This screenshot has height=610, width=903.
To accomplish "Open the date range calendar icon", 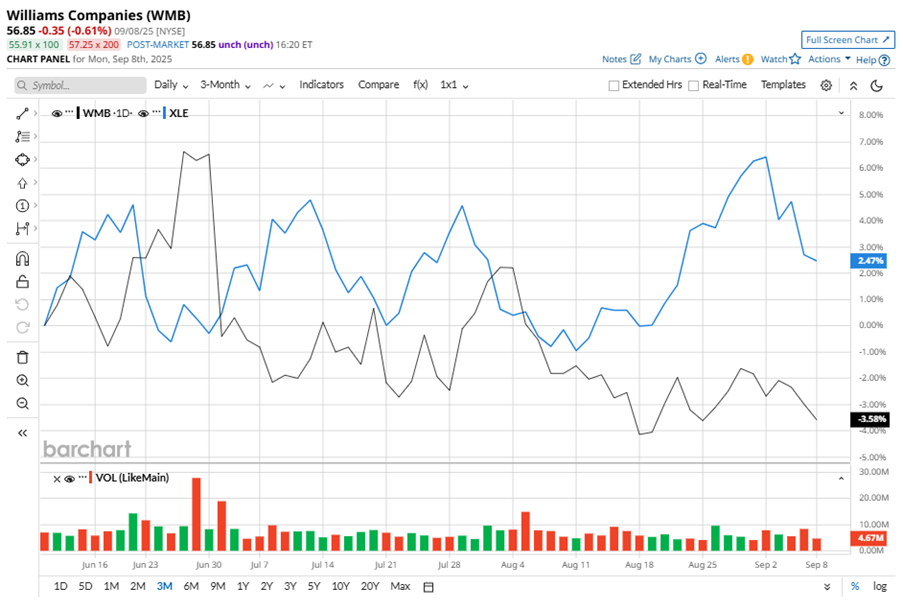I will pos(428,587).
